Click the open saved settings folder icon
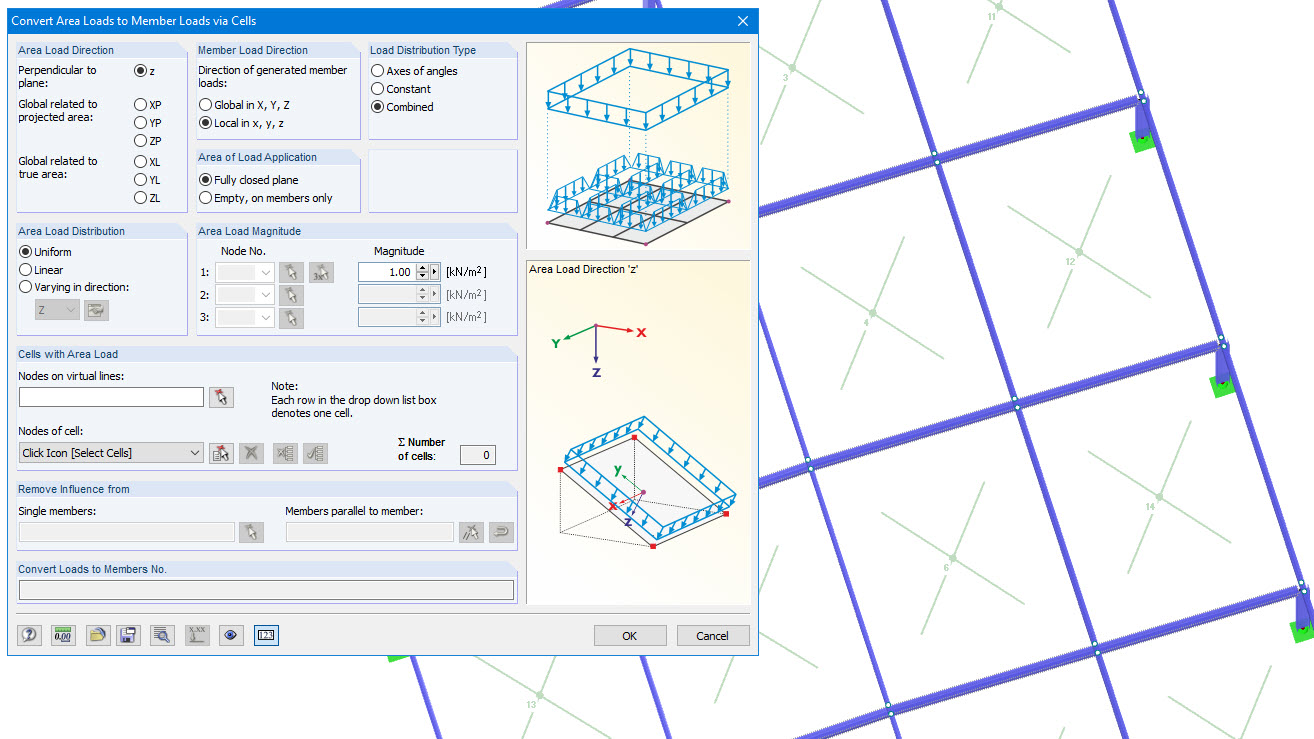Screen dimensions: 1314x739 click(96, 634)
